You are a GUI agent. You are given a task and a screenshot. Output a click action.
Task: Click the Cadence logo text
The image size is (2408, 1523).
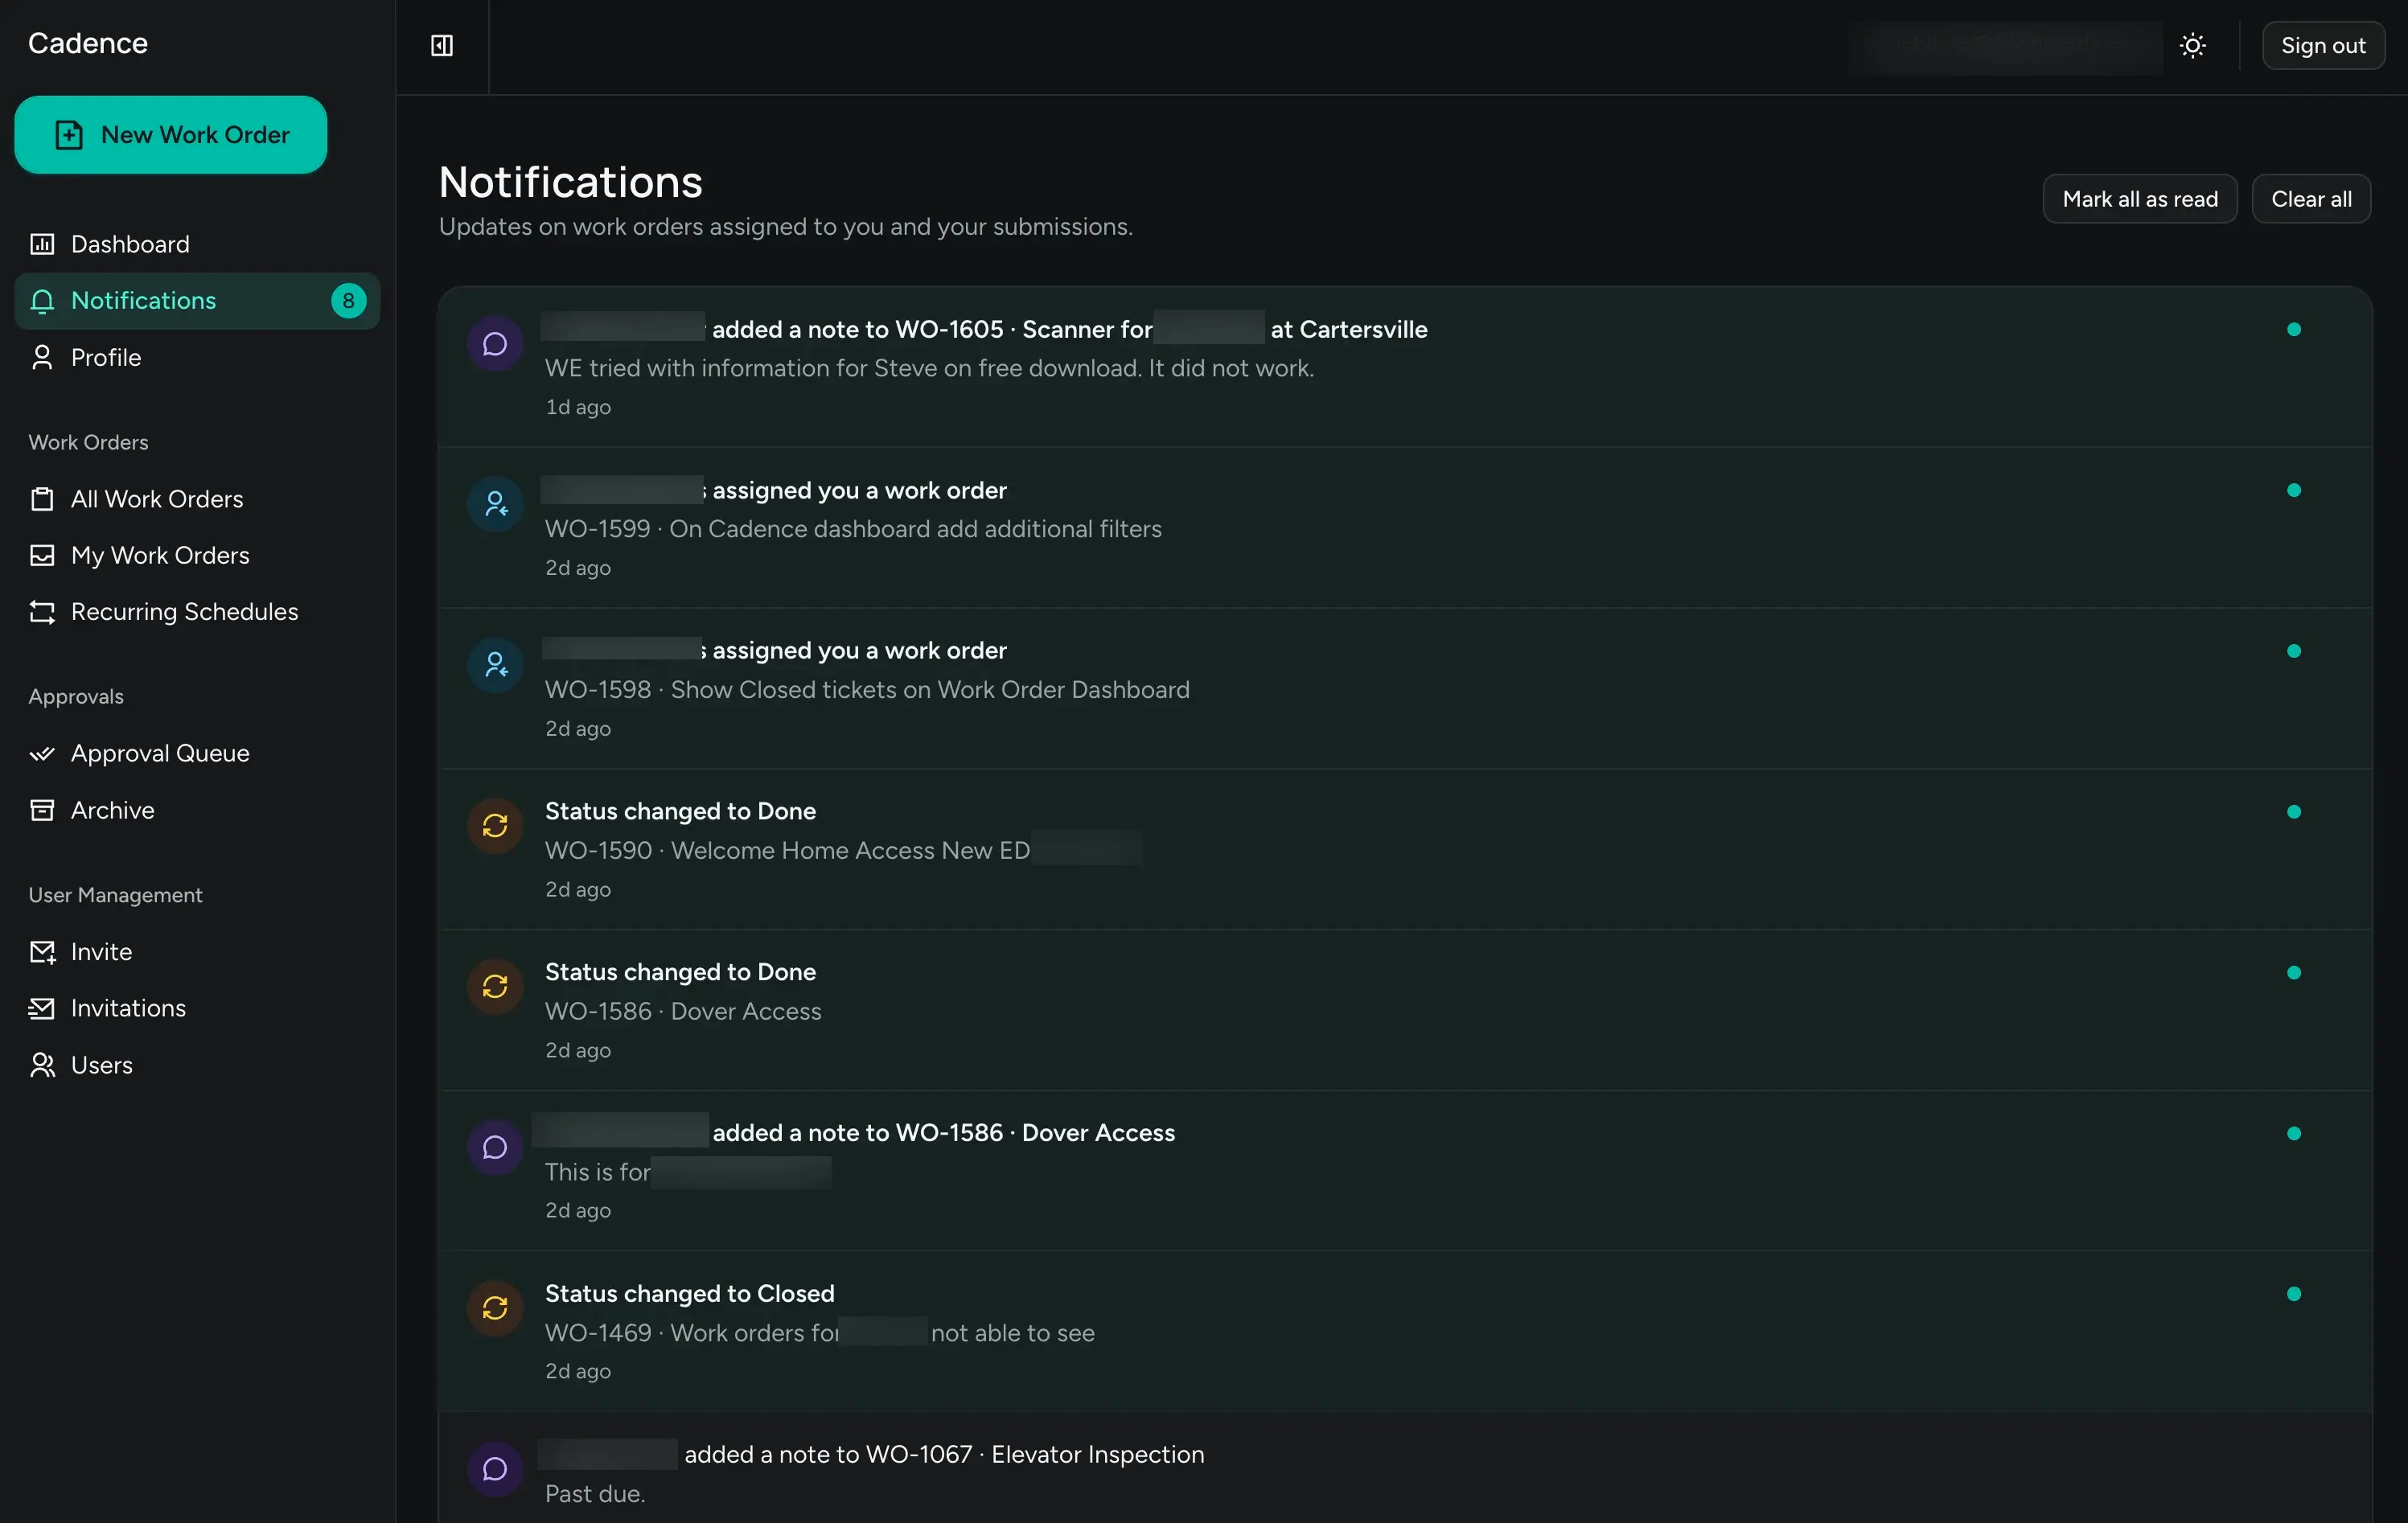tap(88, 43)
